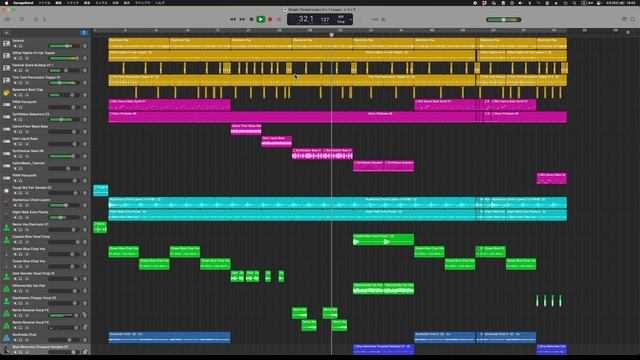Solo the Seismic track
640x360 pixels.
coord(20,46)
